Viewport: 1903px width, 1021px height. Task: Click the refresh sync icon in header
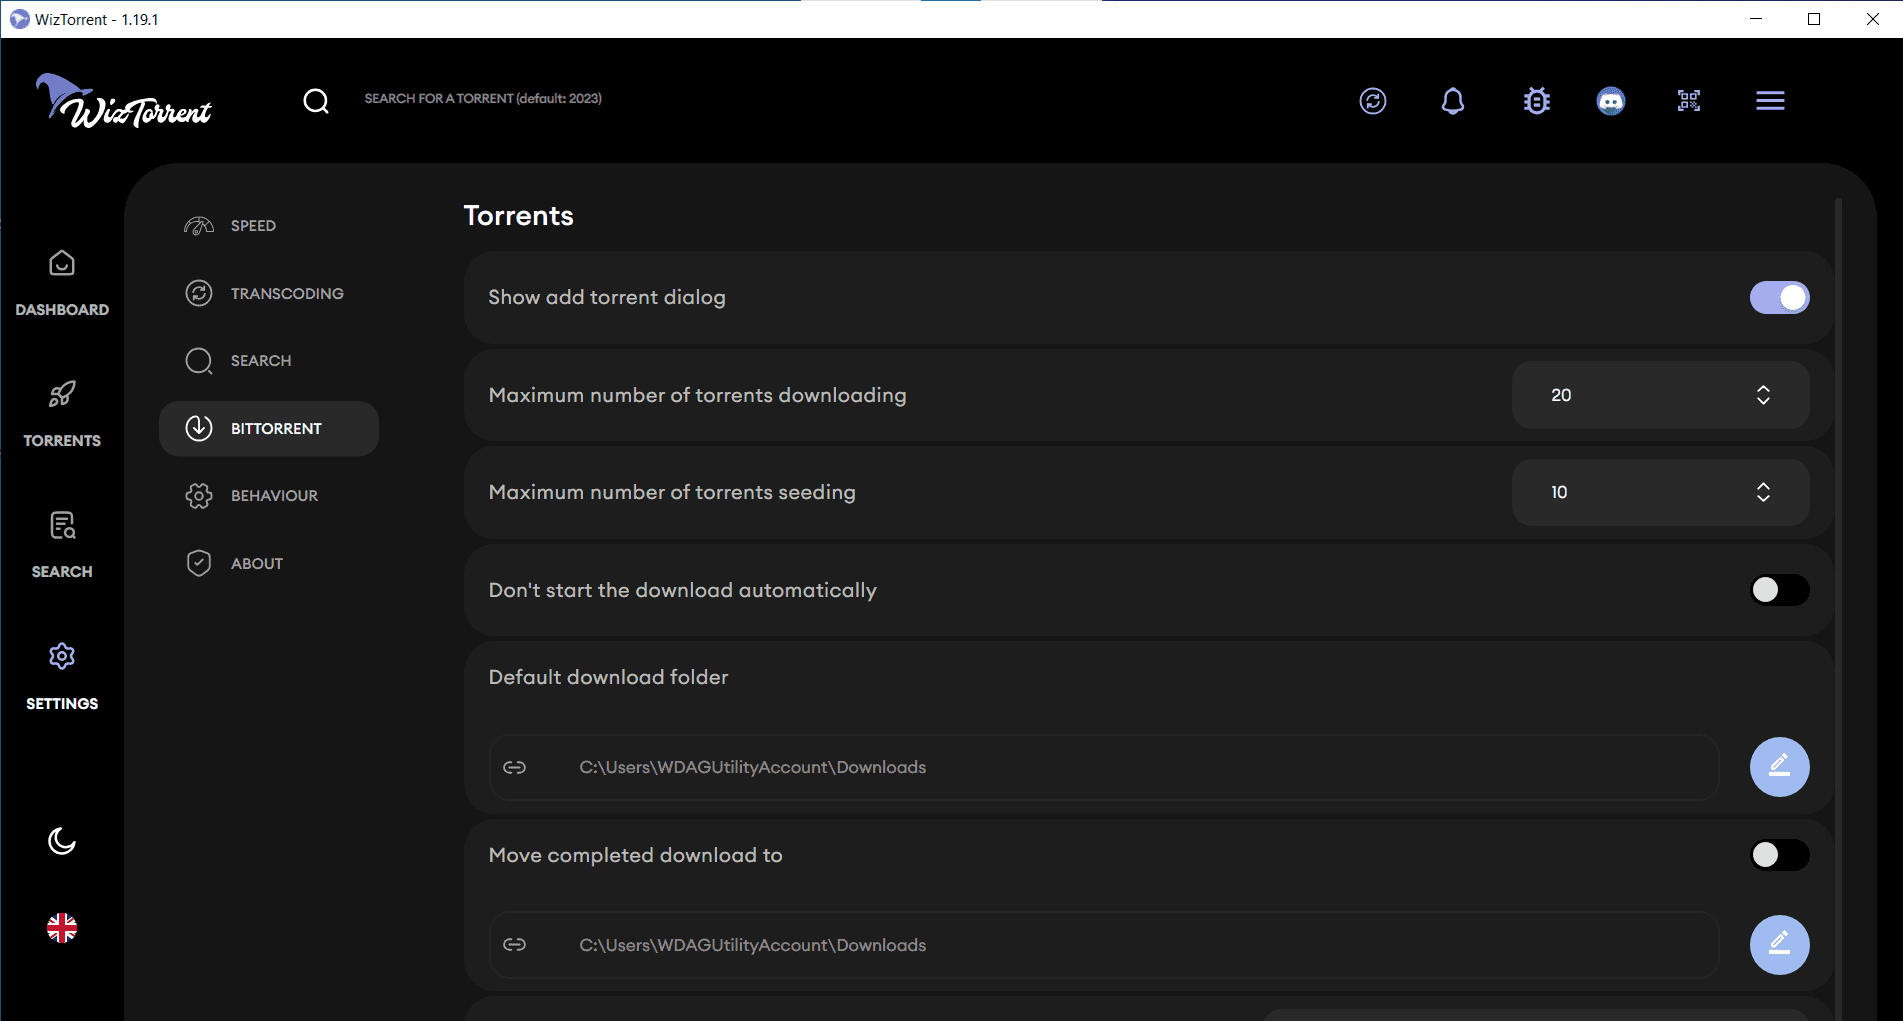point(1372,101)
